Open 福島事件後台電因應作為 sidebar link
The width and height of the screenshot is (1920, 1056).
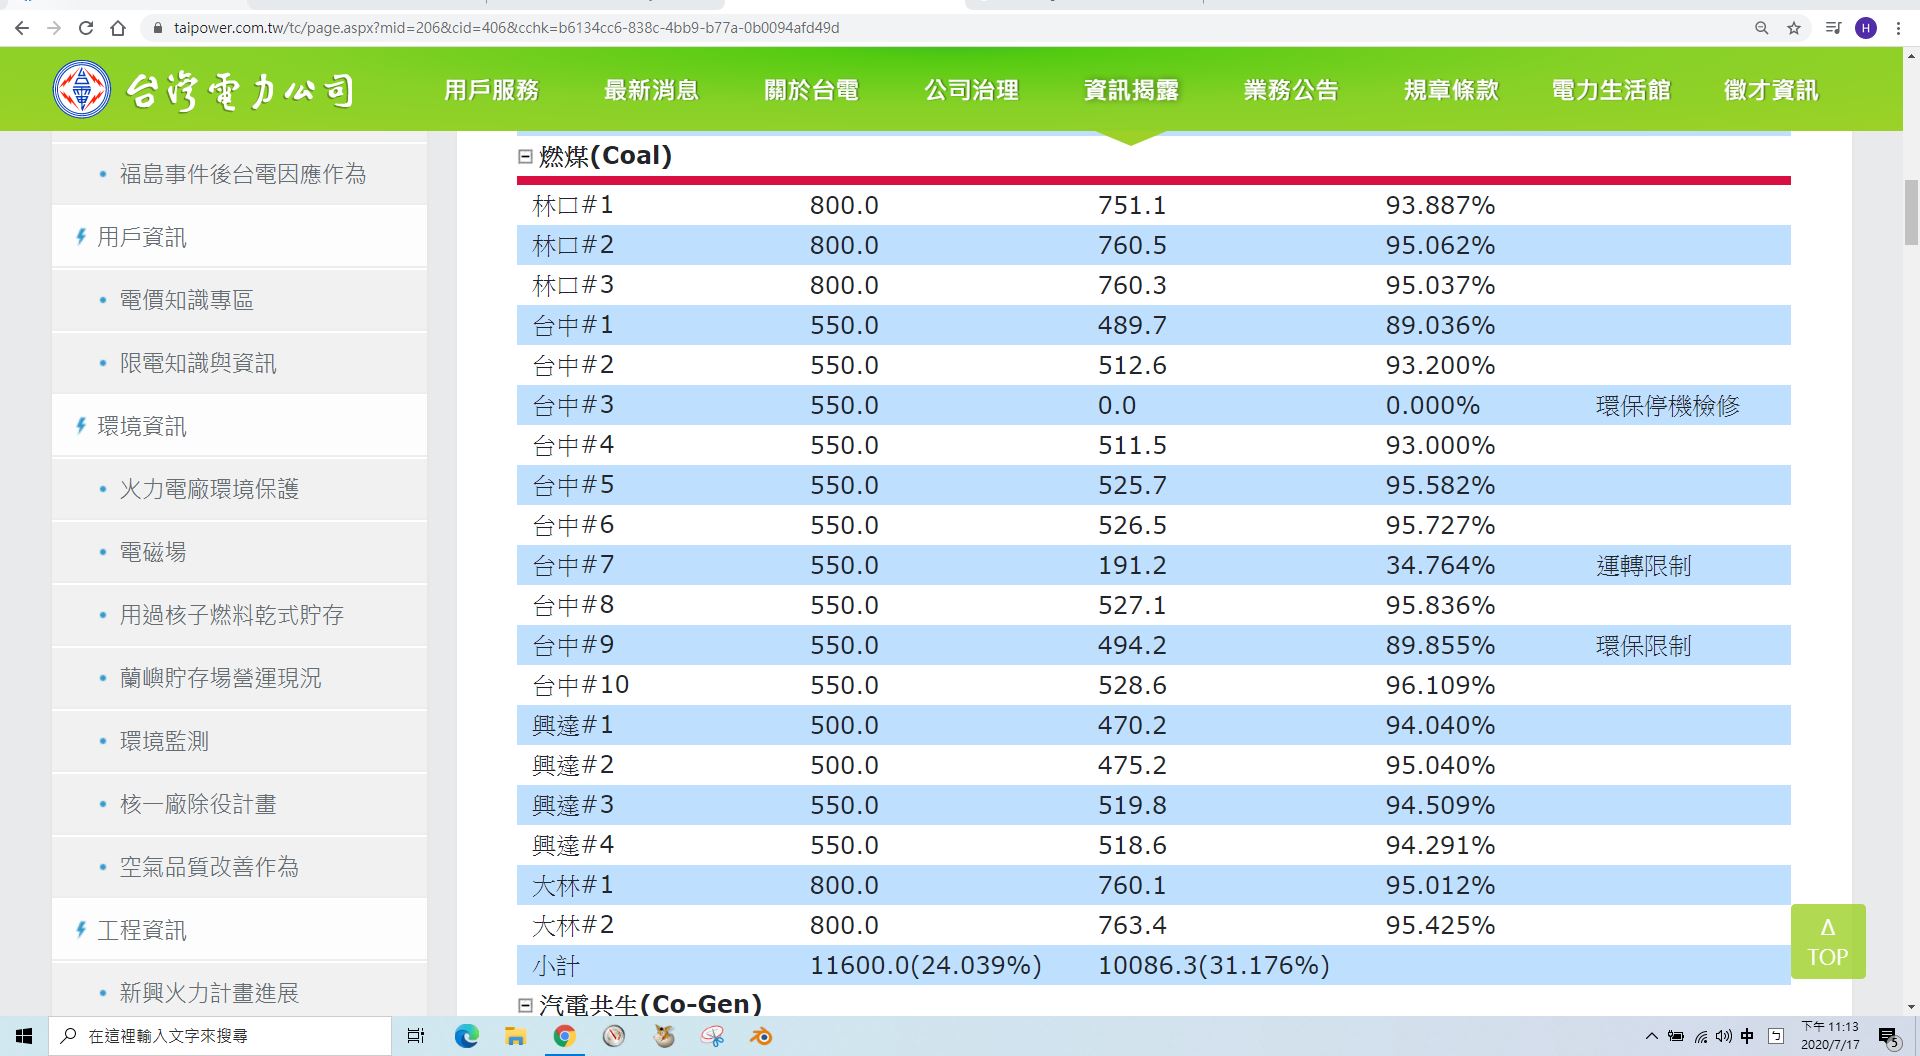click(243, 174)
